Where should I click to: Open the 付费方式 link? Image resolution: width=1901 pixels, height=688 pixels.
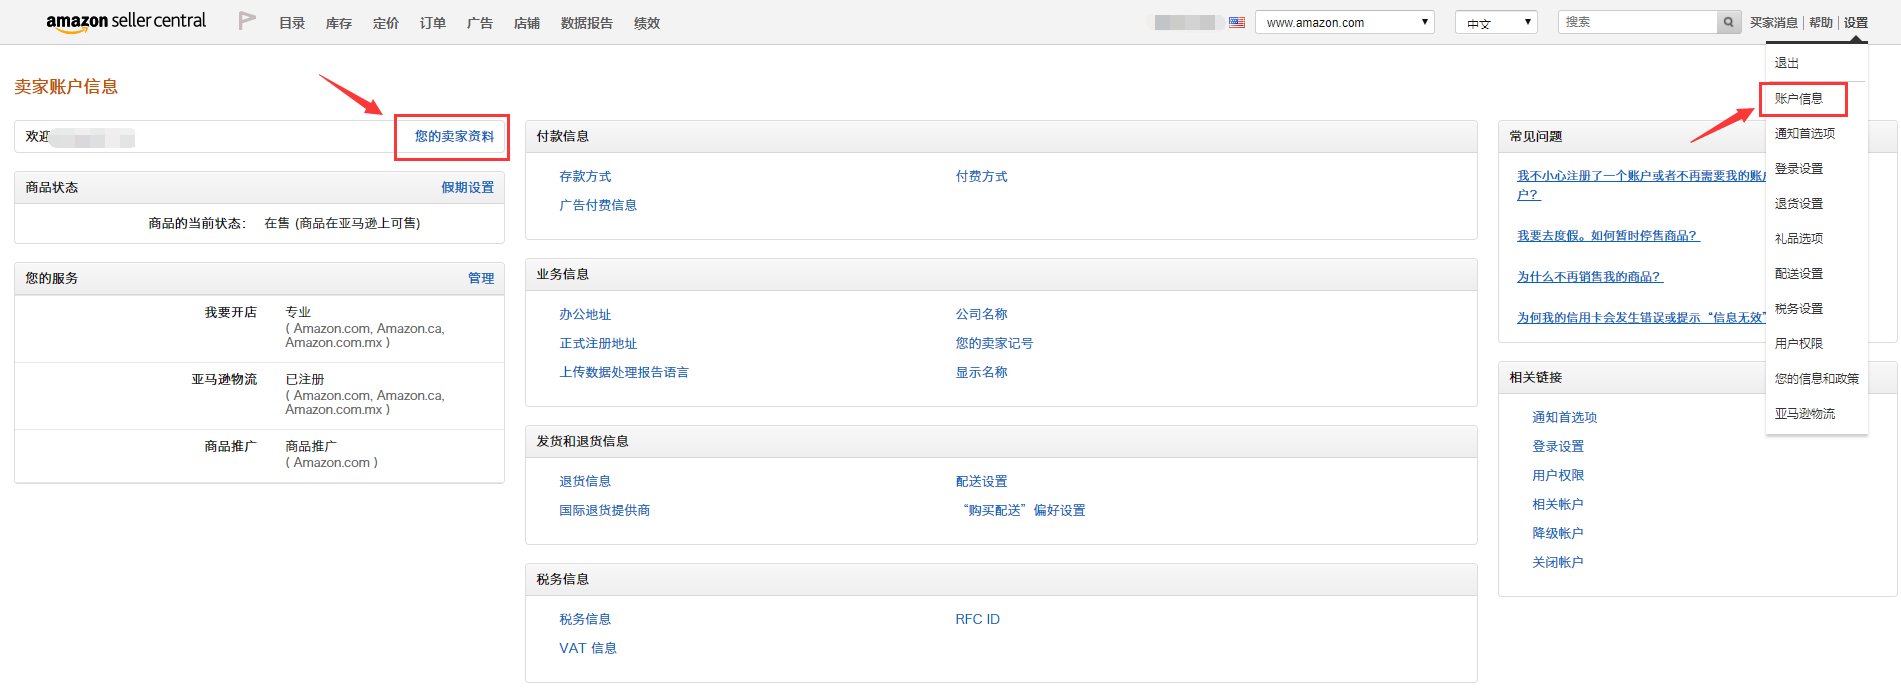pyautogui.click(x=981, y=176)
